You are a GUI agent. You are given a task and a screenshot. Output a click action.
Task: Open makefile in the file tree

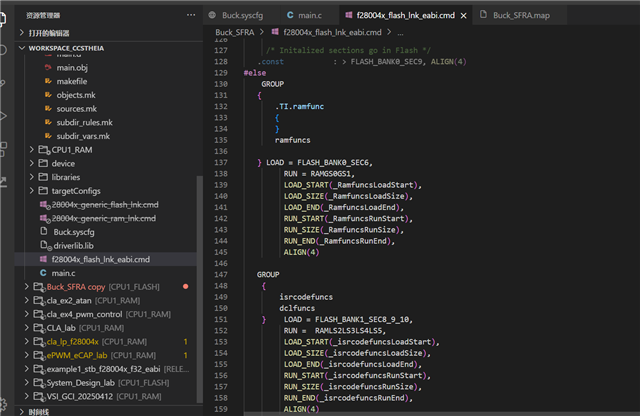[72, 80]
